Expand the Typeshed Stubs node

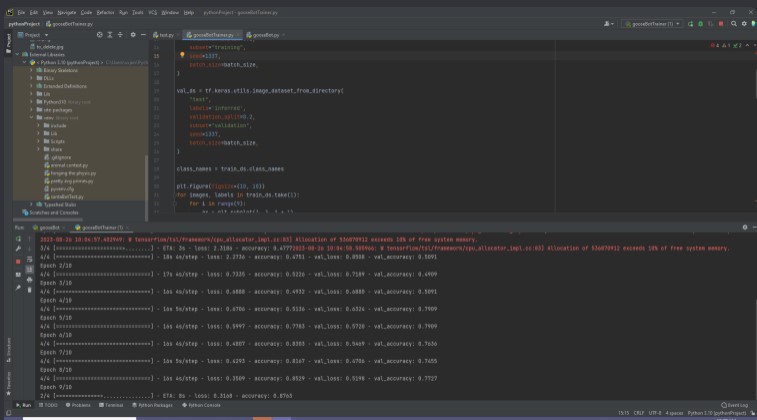pyautogui.click(x=31, y=205)
